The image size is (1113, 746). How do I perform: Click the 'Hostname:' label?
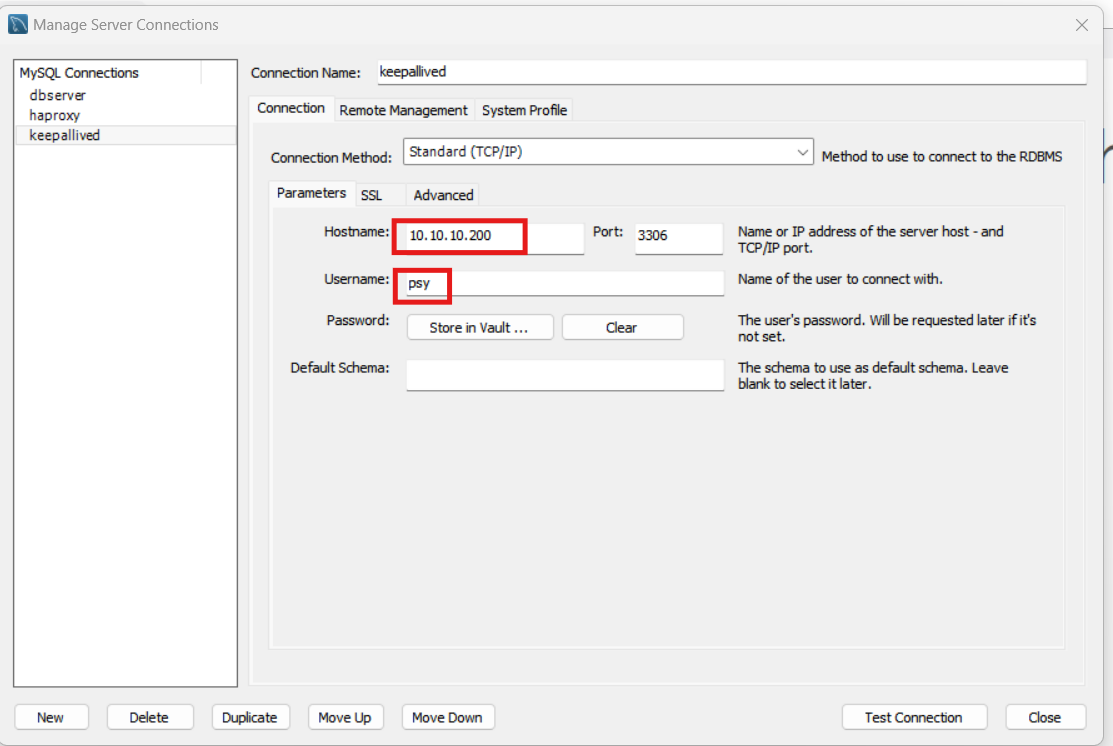coord(356,231)
